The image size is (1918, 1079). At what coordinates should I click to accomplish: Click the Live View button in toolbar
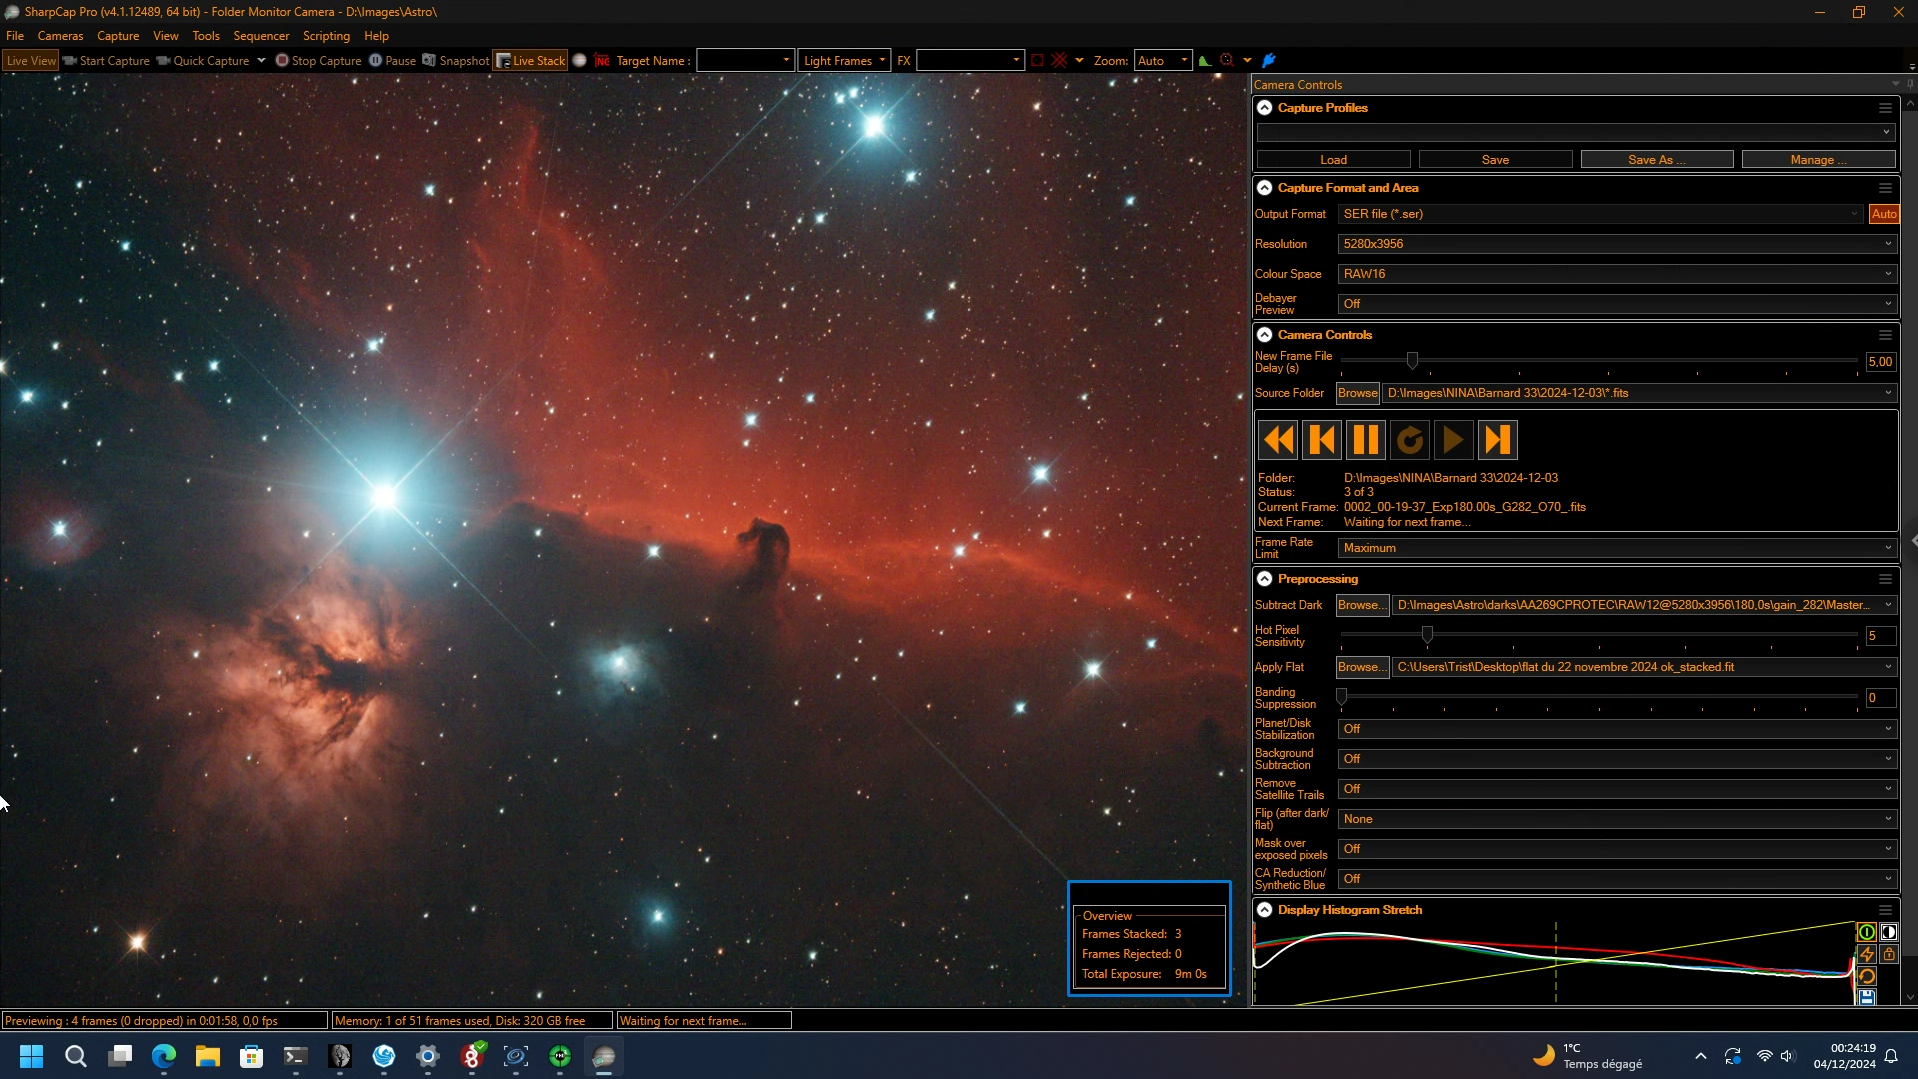[31, 61]
